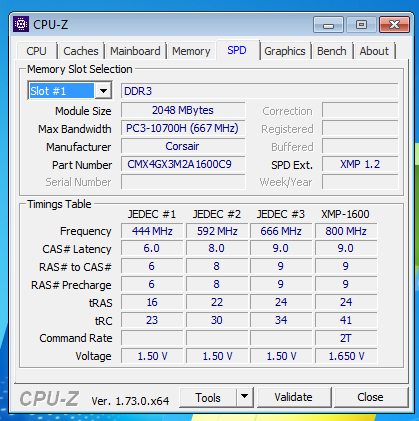Click the XMP-1600 frequency 800 MHz cell

pyautogui.click(x=346, y=231)
